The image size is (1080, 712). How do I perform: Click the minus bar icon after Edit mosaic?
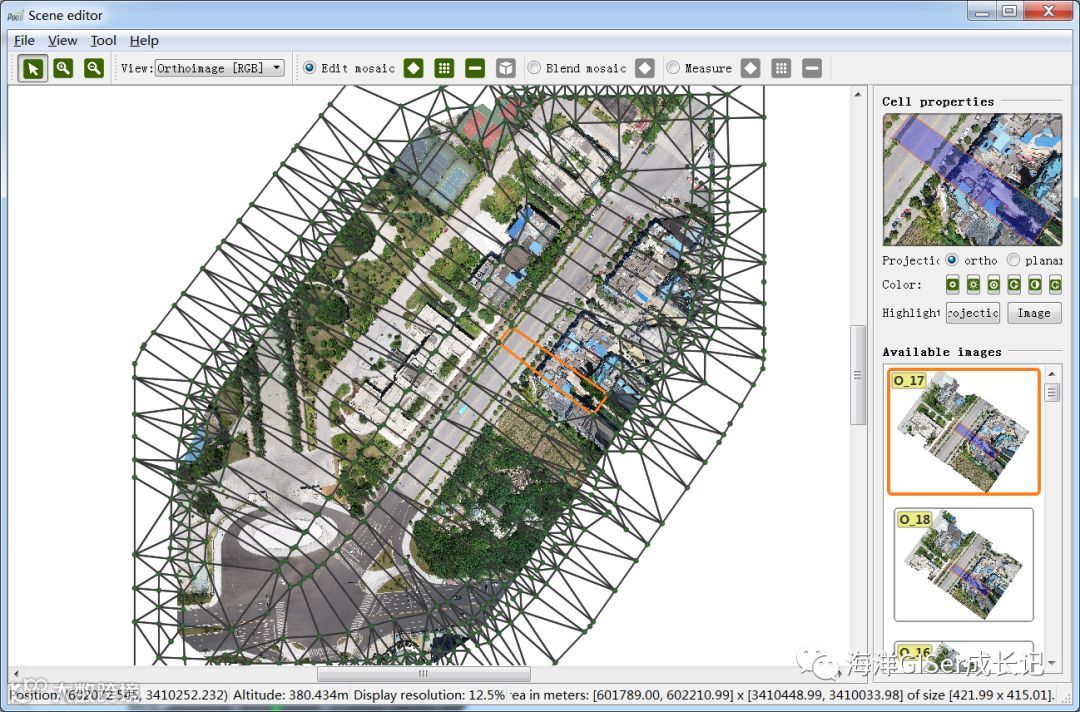pyautogui.click(x=475, y=68)
